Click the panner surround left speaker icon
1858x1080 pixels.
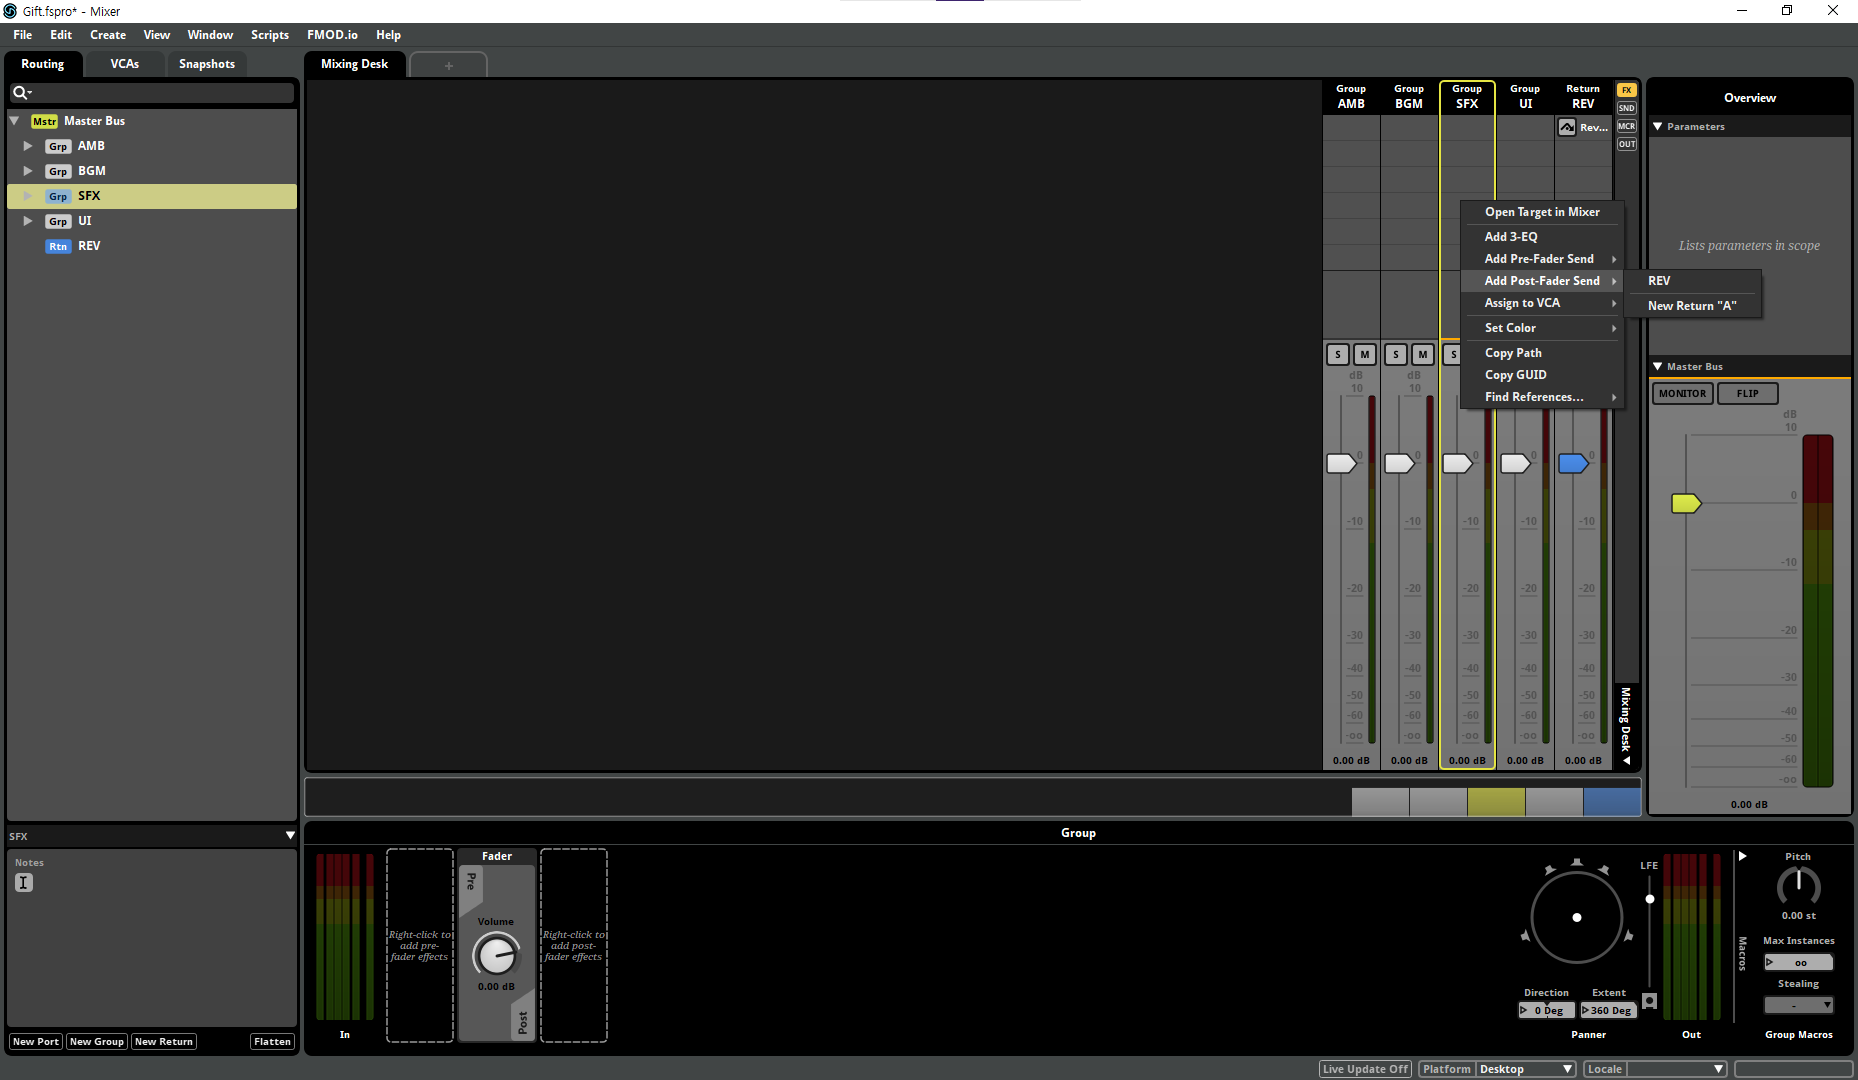[1525, 936]
